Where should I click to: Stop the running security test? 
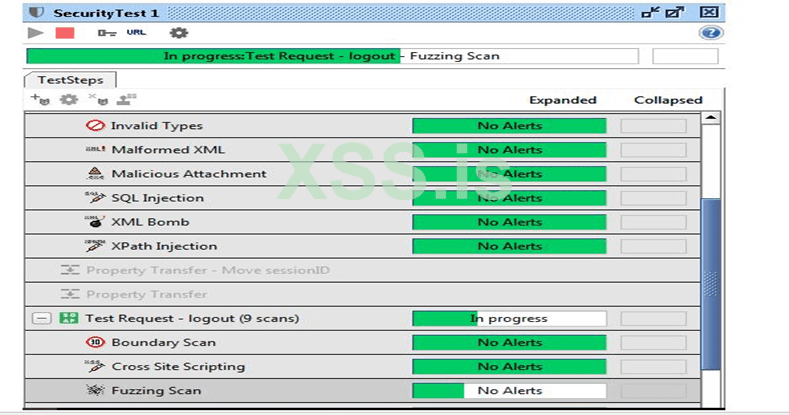pos(65,33)
